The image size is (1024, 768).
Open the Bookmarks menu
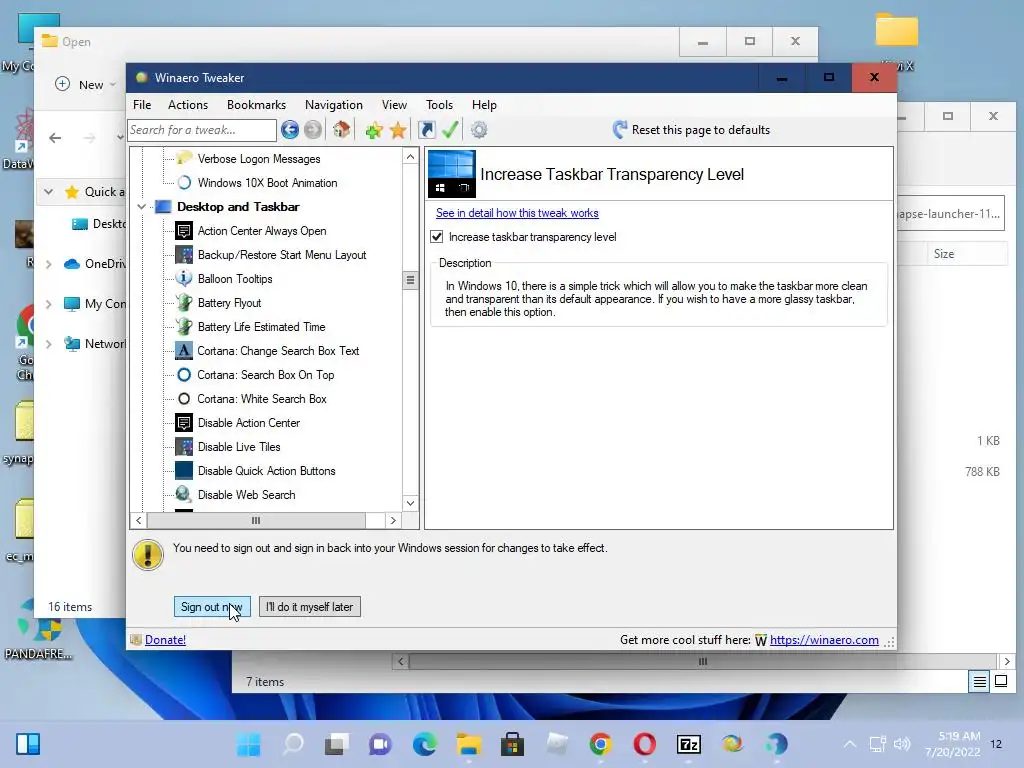pos(256,104)
